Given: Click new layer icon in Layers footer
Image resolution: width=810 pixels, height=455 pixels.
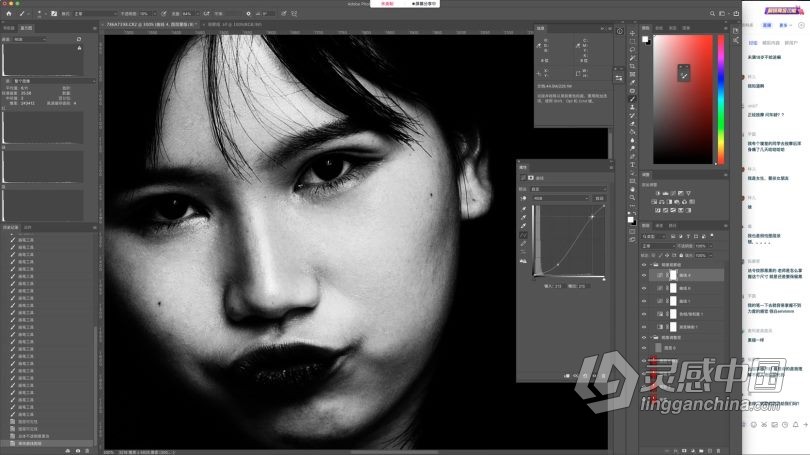Looking at the screenshot, I should click(710, 451).
